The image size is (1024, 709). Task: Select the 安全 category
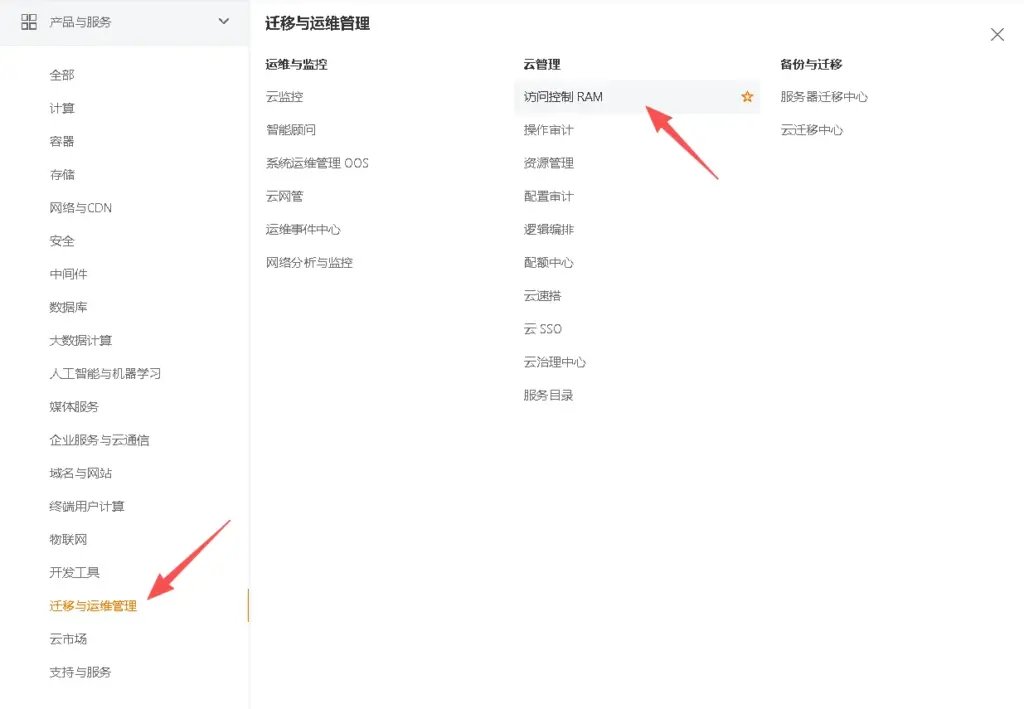click(x=61, y=240)
